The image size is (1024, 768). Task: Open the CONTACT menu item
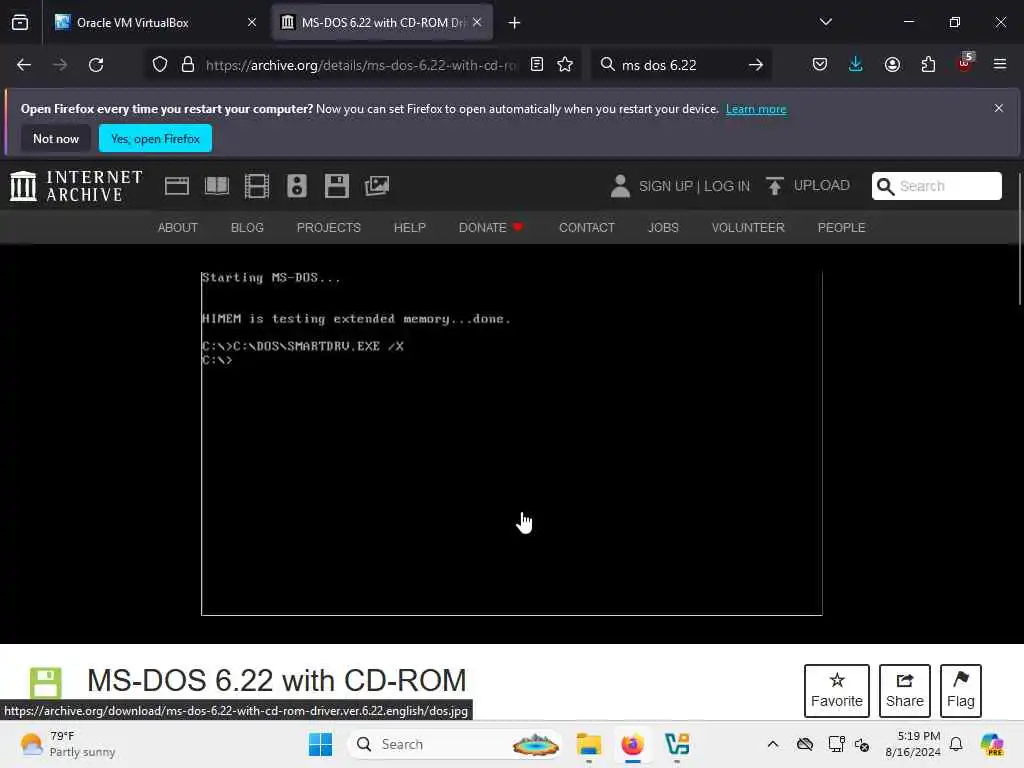click(x=586, y=227)
